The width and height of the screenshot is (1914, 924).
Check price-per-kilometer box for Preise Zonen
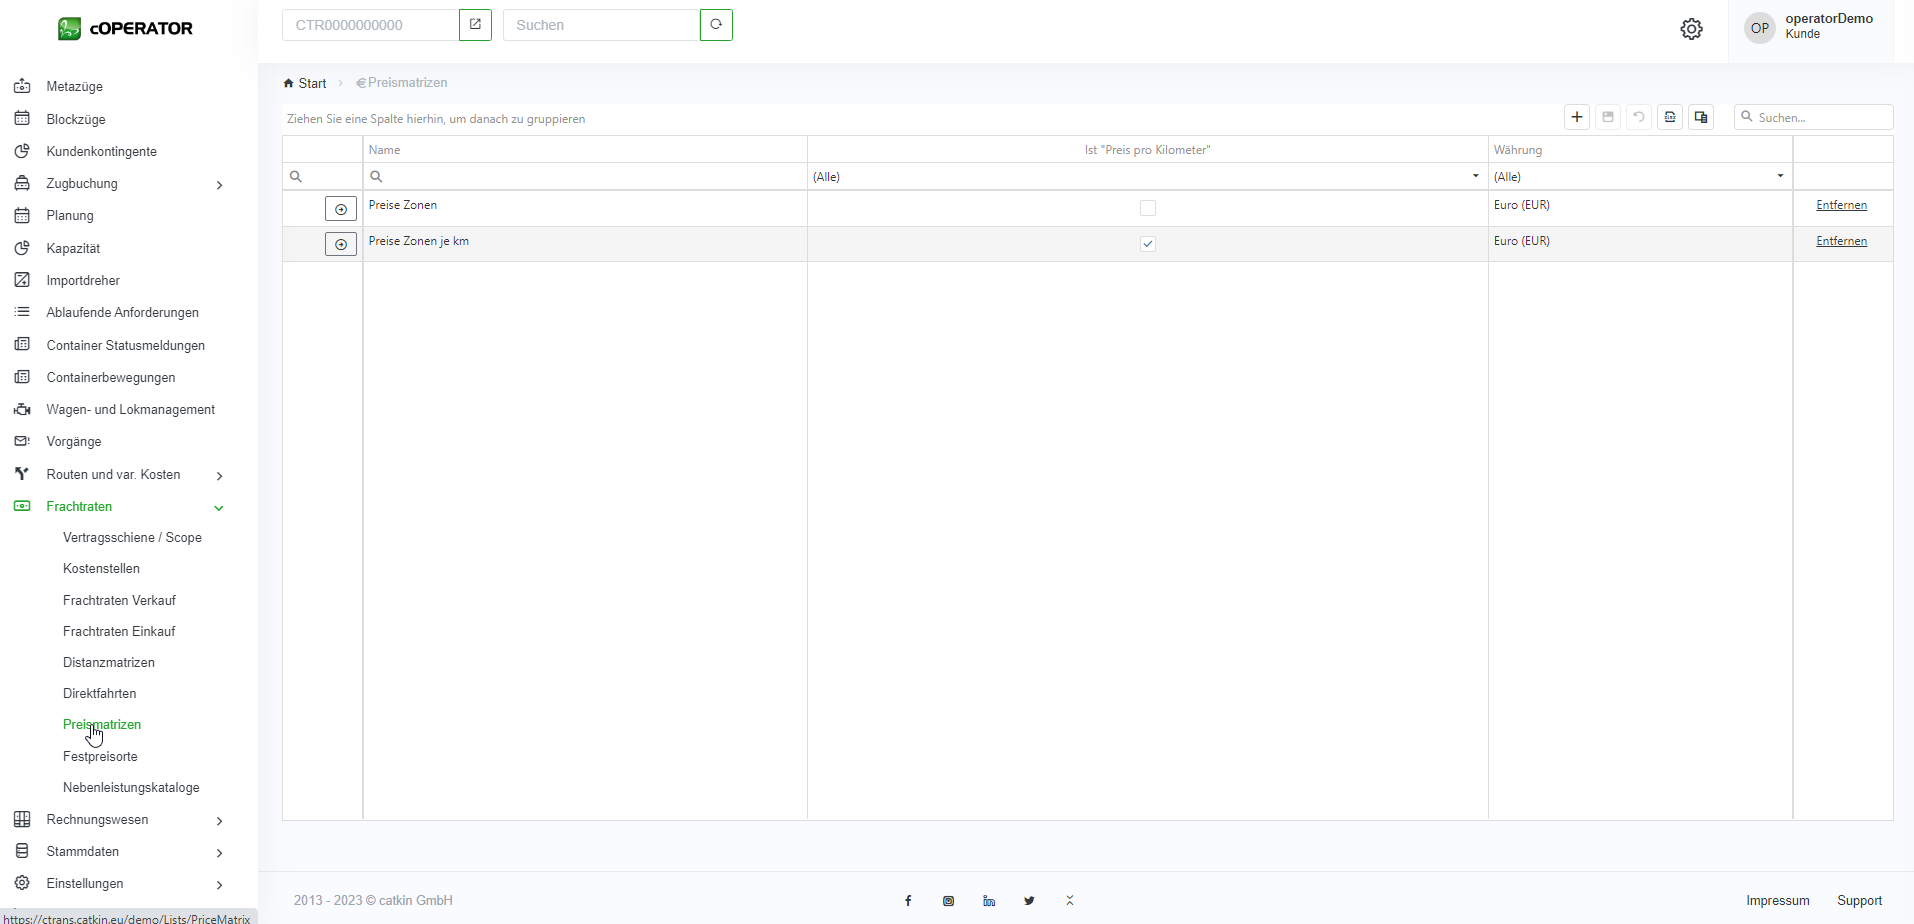pyautogui.click(x=1148, y=208)
